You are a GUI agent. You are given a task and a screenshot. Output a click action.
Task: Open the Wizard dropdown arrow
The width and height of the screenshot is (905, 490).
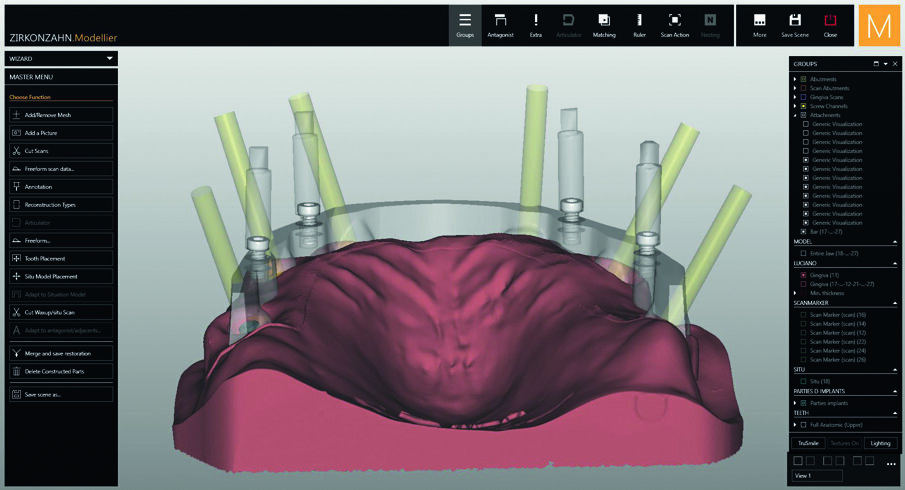(x=110, y=58)
